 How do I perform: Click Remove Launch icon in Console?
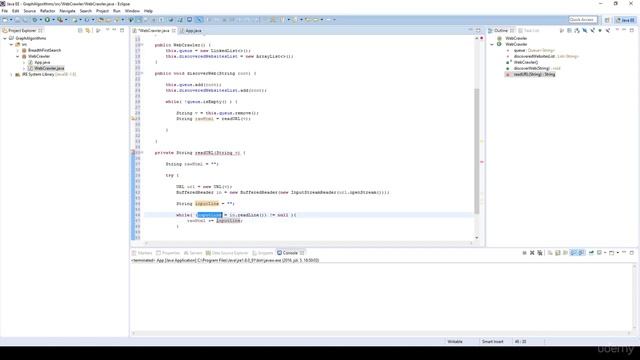532,253
